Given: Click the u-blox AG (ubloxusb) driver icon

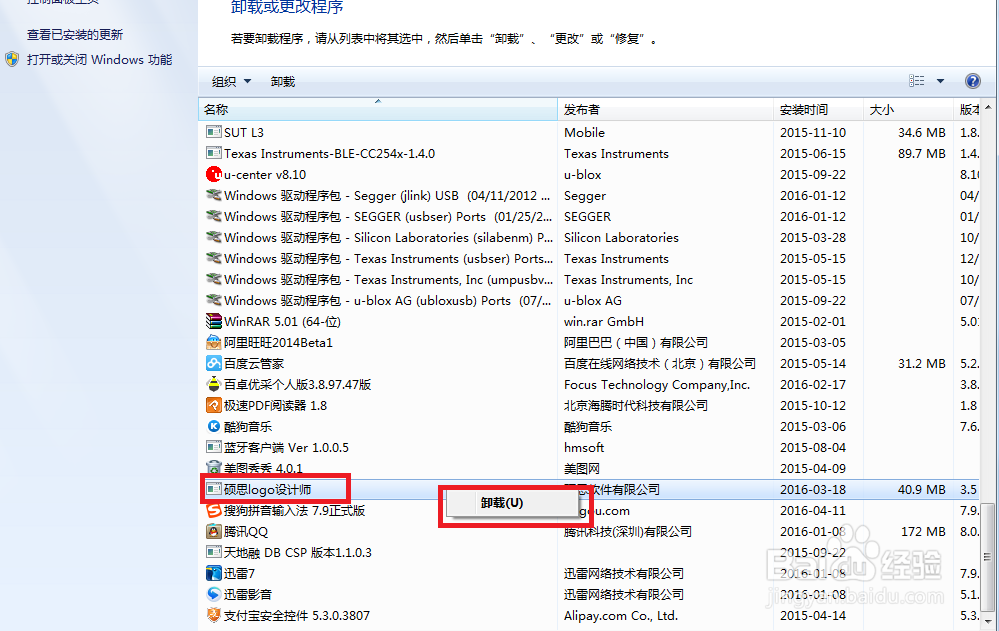Looking at the screenshot, I should [213, 300].
